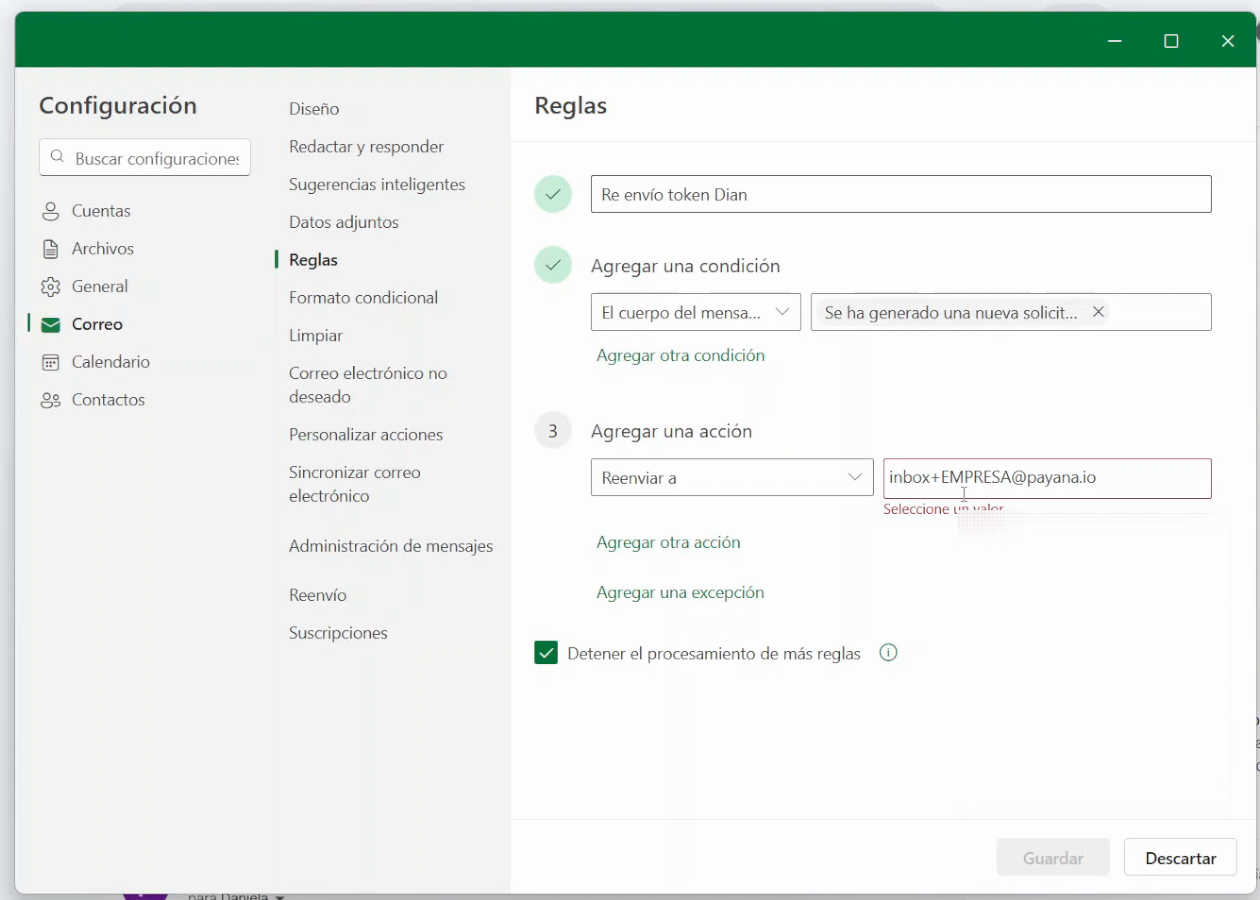Click the Correo envelope icon
This screenshot has width=1260, height=900.
coord(50,324)
